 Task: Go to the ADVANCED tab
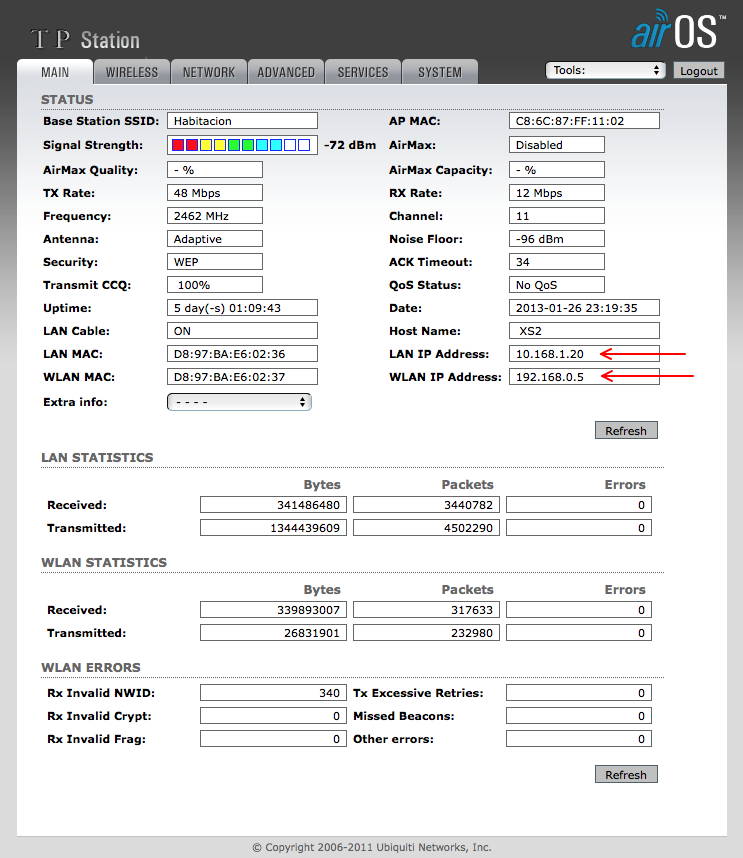tap(286, 72)
